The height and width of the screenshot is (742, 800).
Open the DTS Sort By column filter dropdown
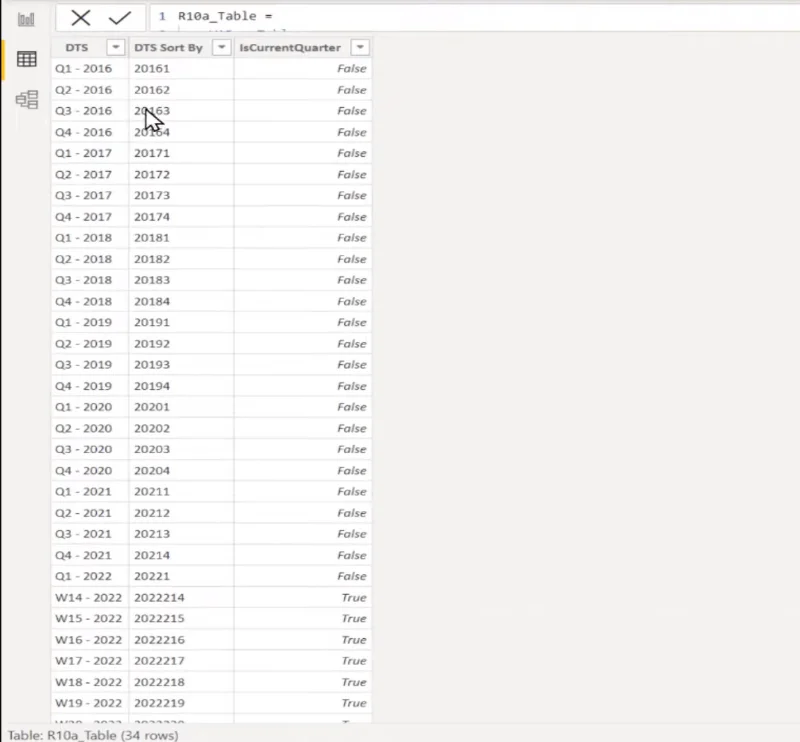click(x=221, y=47)
